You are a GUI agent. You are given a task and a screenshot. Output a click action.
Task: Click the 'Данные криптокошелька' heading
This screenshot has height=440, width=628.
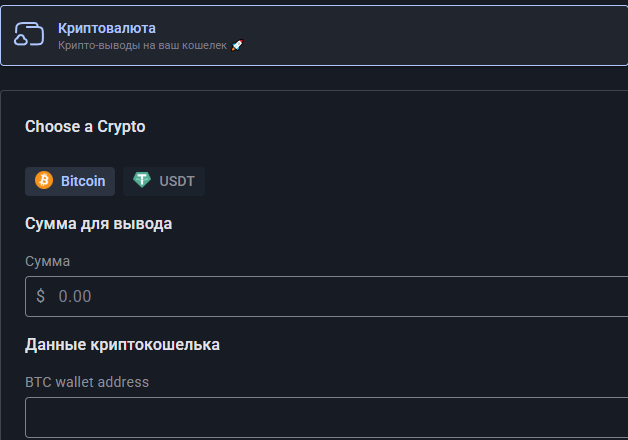tap(122, 345)
